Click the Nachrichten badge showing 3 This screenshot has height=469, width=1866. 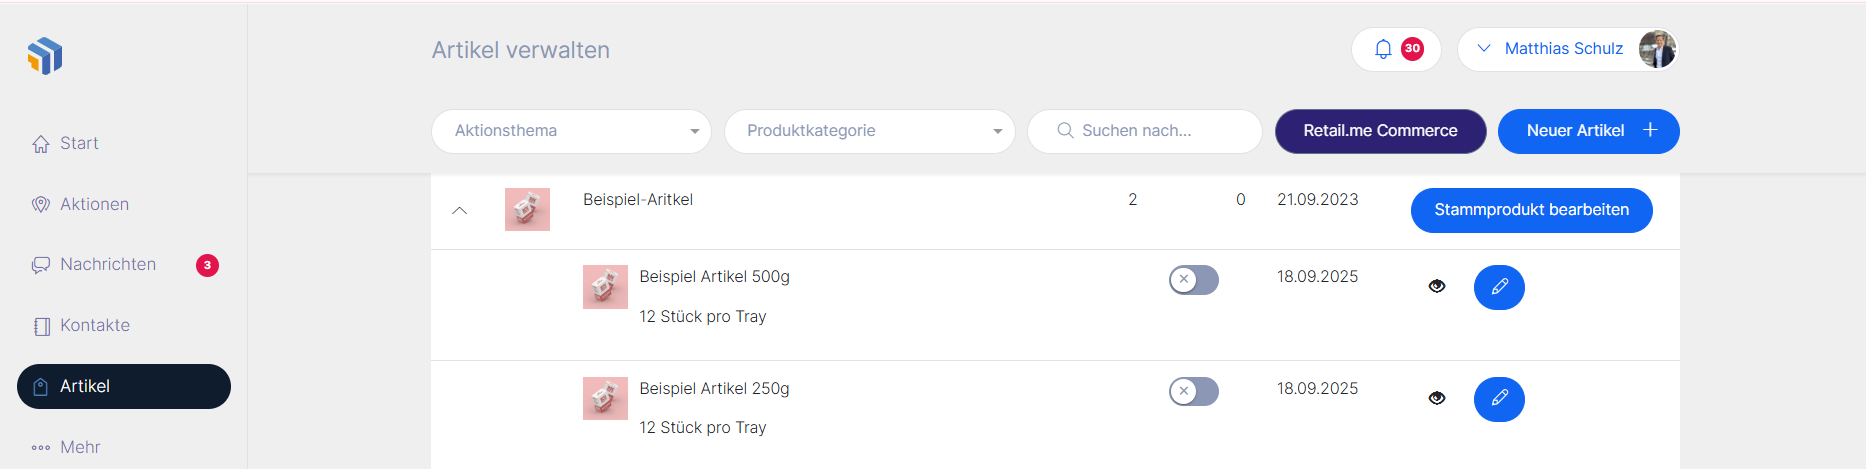click(x=207, y=265)
